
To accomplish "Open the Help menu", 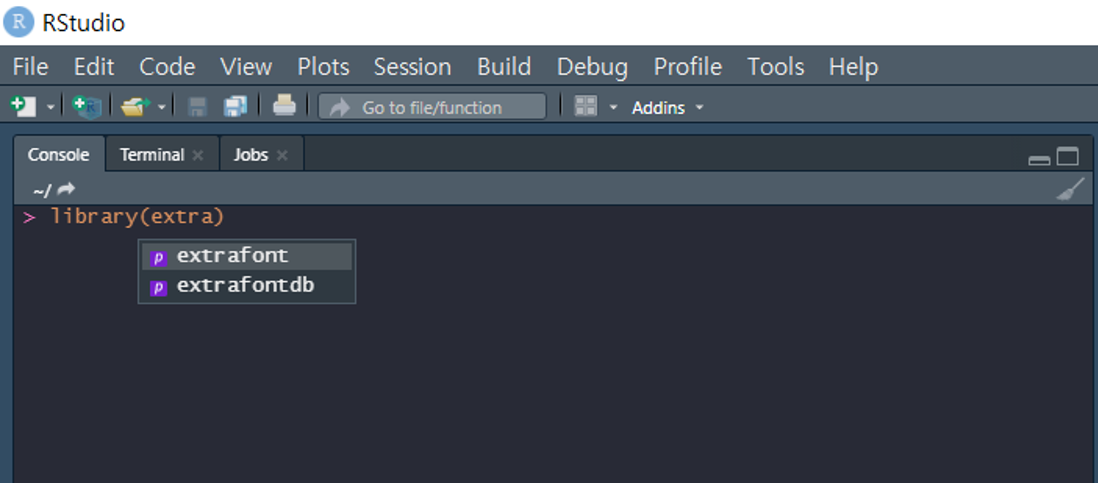I will click(x=853, y=67).
